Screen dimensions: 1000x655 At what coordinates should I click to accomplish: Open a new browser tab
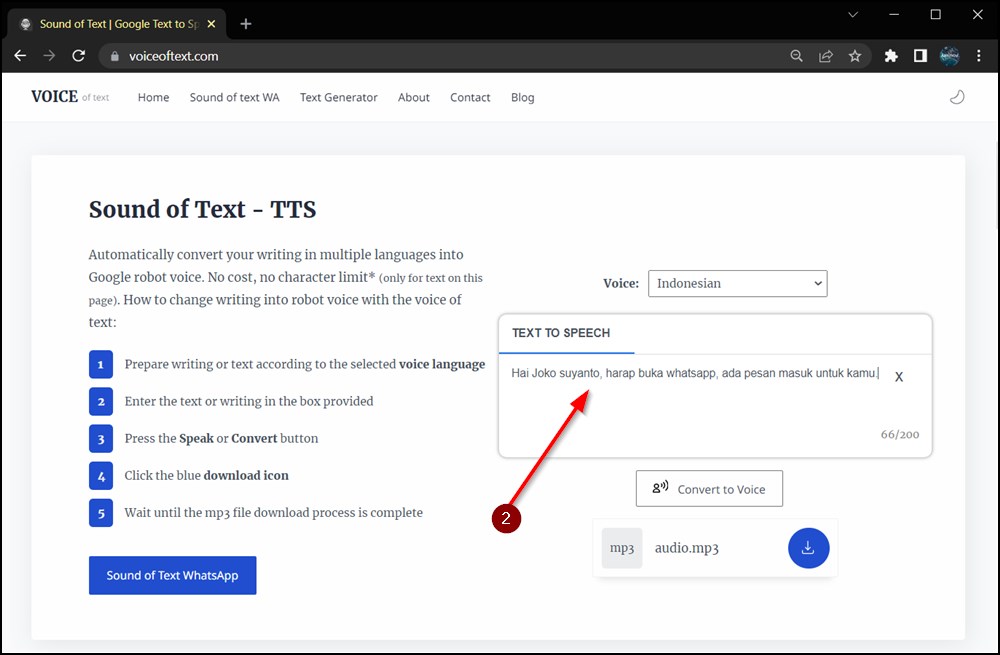pyautogui.click(x=246, y=24)
